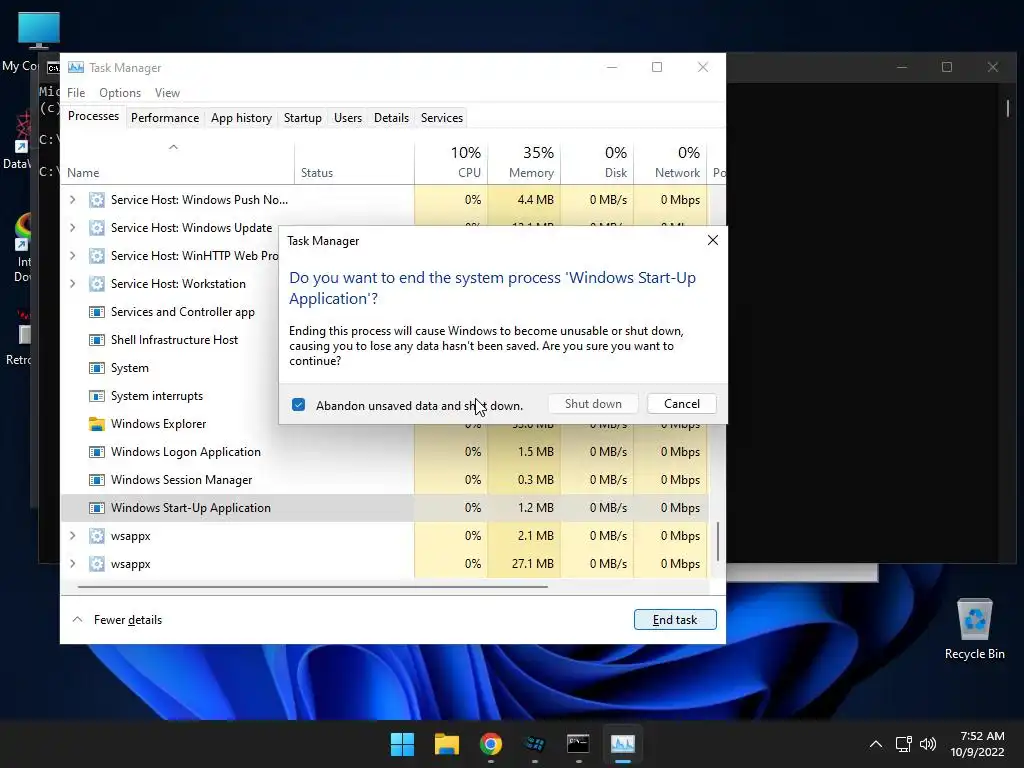
Task: Click the Shell Infrastructure Host icon
Action: coord(97,340)
